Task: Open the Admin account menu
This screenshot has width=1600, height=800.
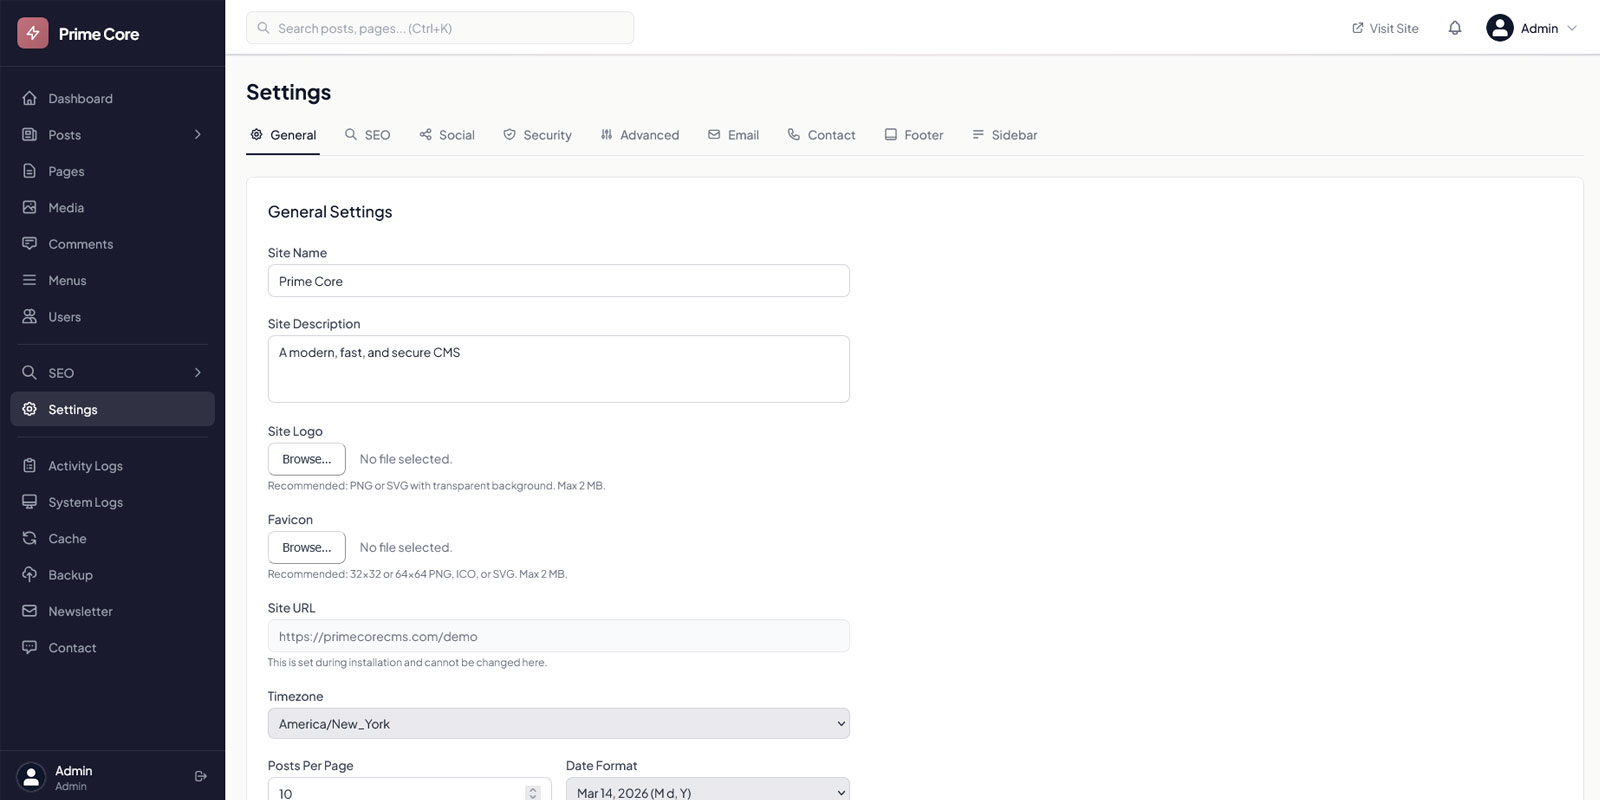Action: pyautogui.click(x=1530, y=28)
